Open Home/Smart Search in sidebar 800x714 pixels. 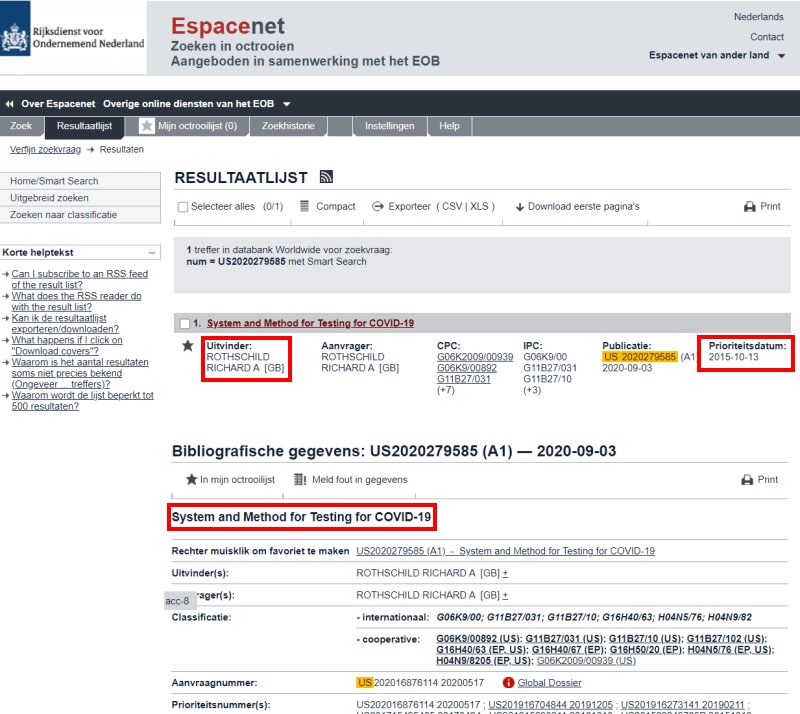click(x=80, y=181)
